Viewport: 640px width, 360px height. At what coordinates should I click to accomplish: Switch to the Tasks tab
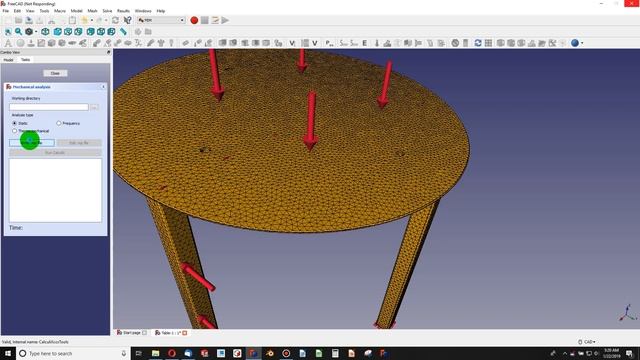[25, 60]
